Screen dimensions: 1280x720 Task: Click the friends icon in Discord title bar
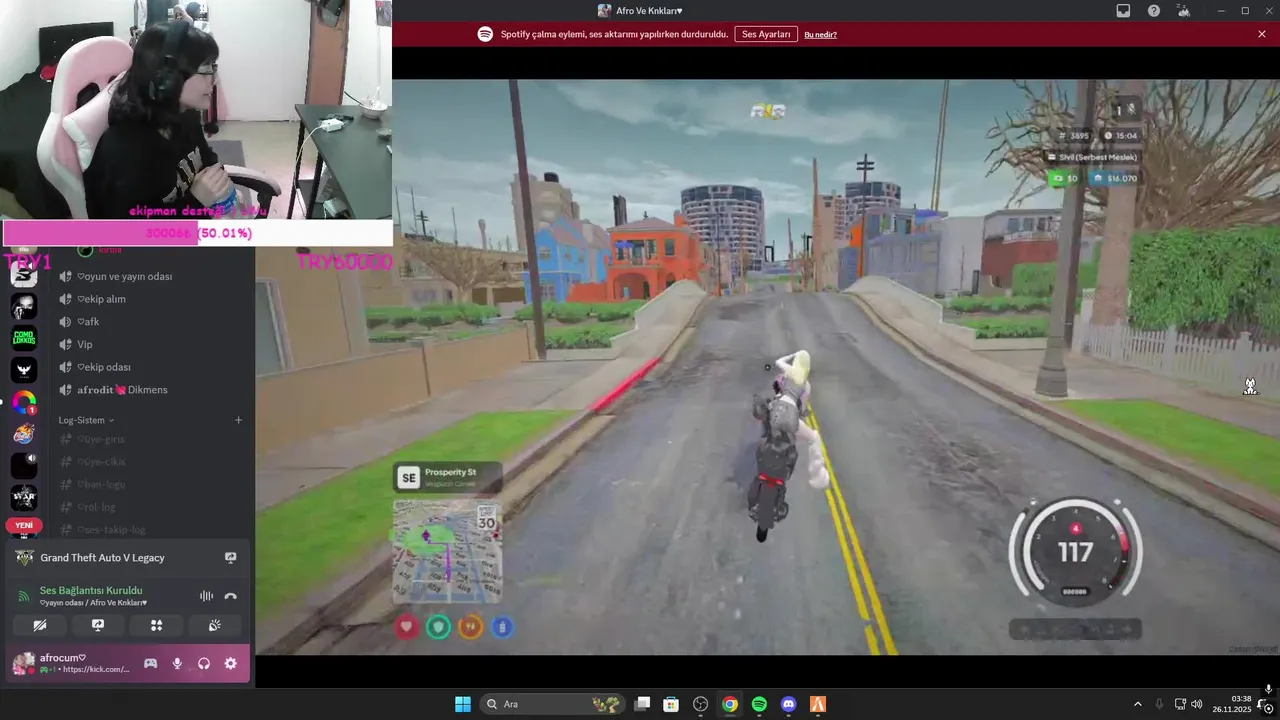click(1184, 11)
